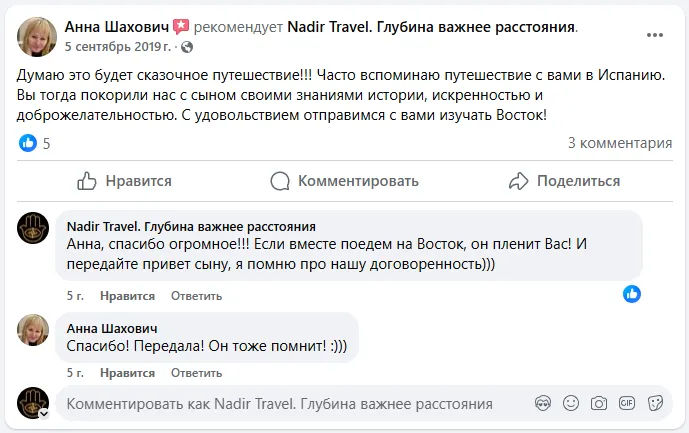689x433 pixels.
Task: Focus the "Комментировать как Nadir Travel" input field
Action: [290, 404]
